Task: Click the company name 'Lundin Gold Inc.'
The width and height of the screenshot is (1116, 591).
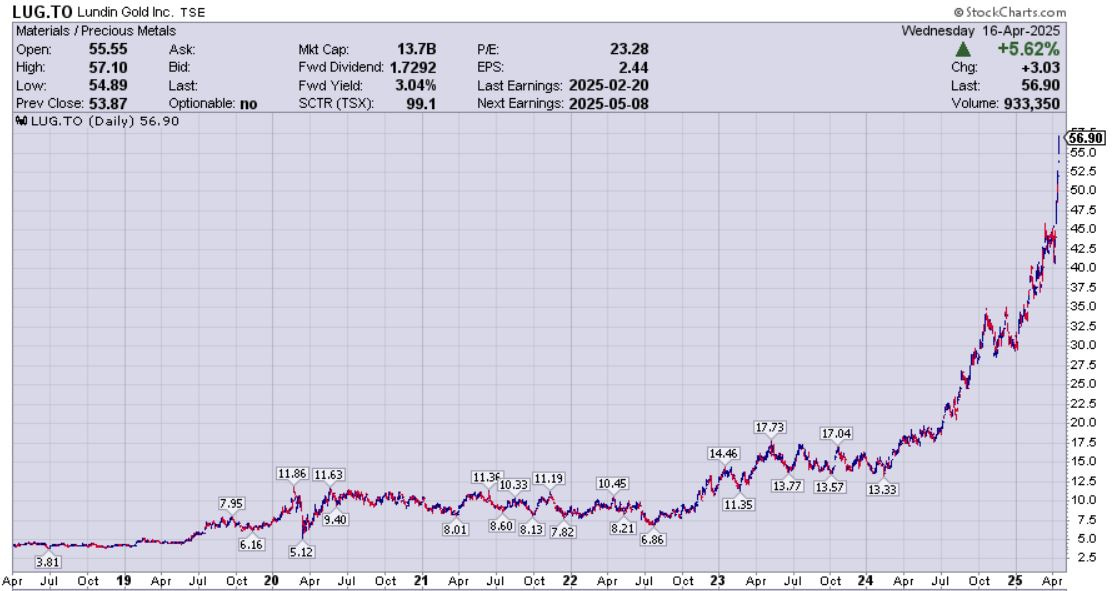Action: (x=125, y=13)
